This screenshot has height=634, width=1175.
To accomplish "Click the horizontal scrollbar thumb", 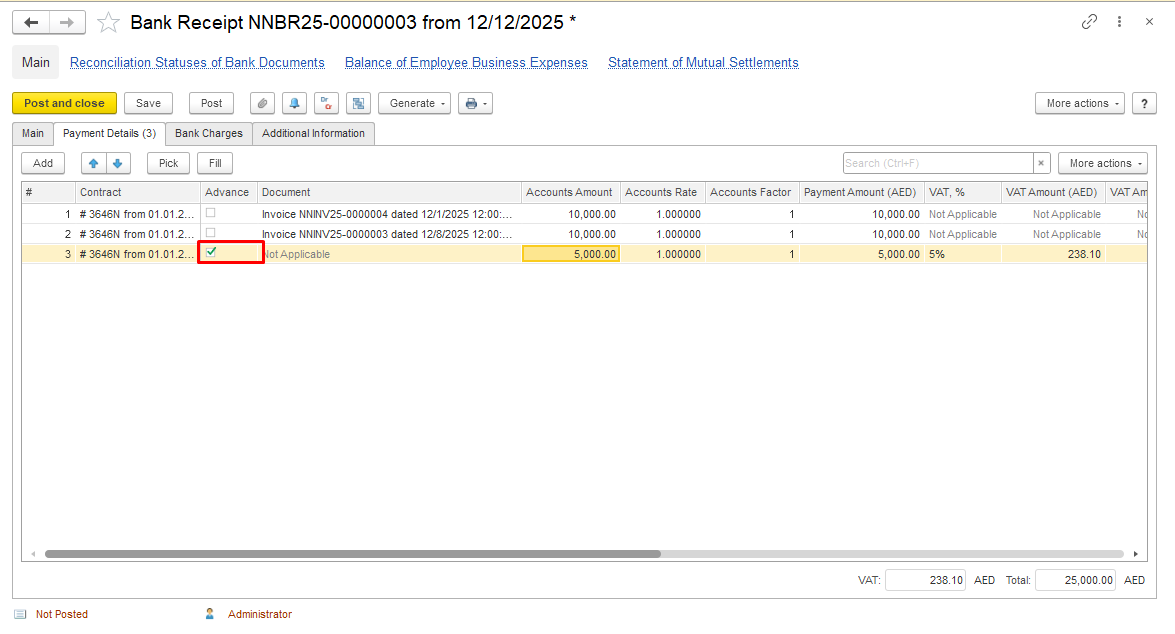I will click(352, 555).
